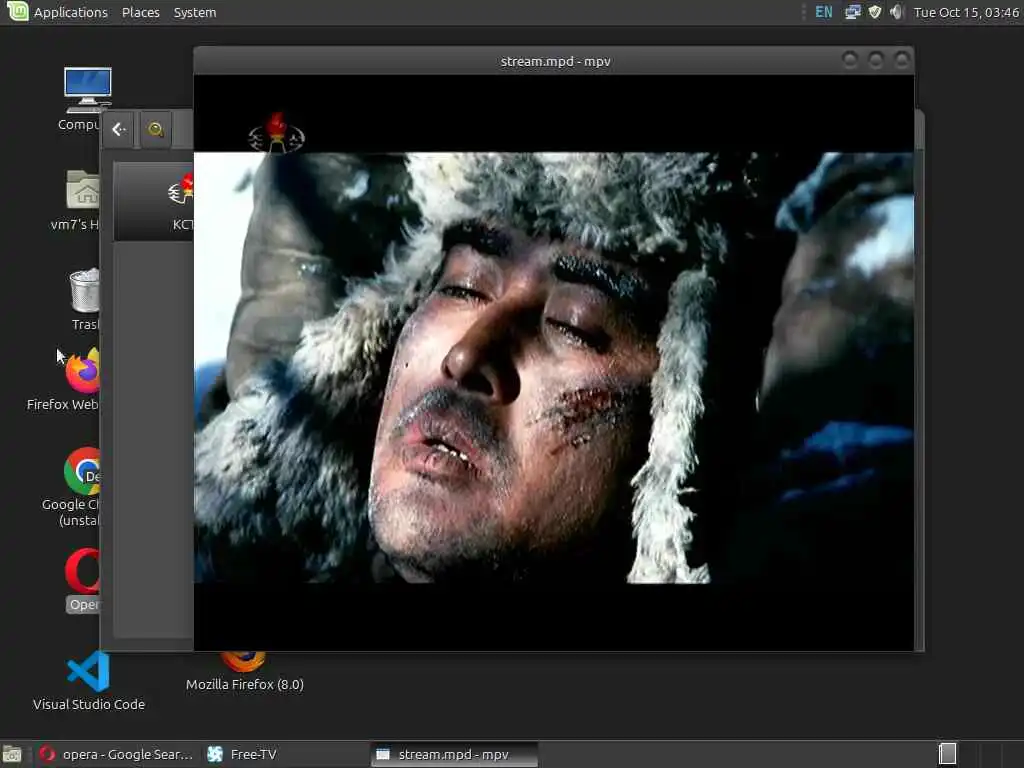Open the System menu

[195, 12]
